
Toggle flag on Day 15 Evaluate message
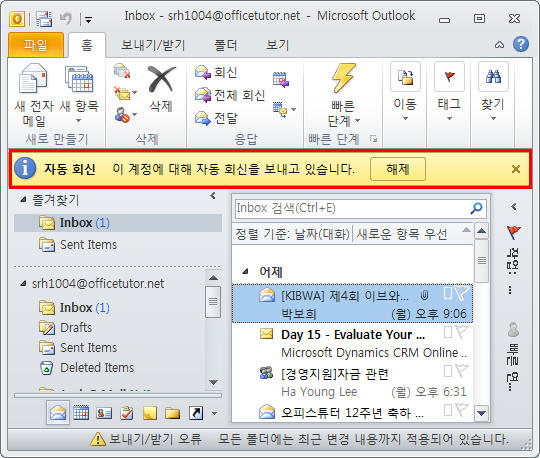point(461,332)
